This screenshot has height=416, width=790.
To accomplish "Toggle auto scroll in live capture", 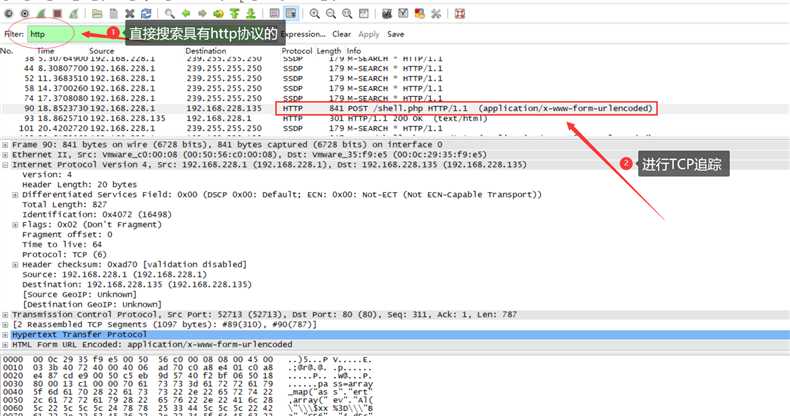I will 291,14.
